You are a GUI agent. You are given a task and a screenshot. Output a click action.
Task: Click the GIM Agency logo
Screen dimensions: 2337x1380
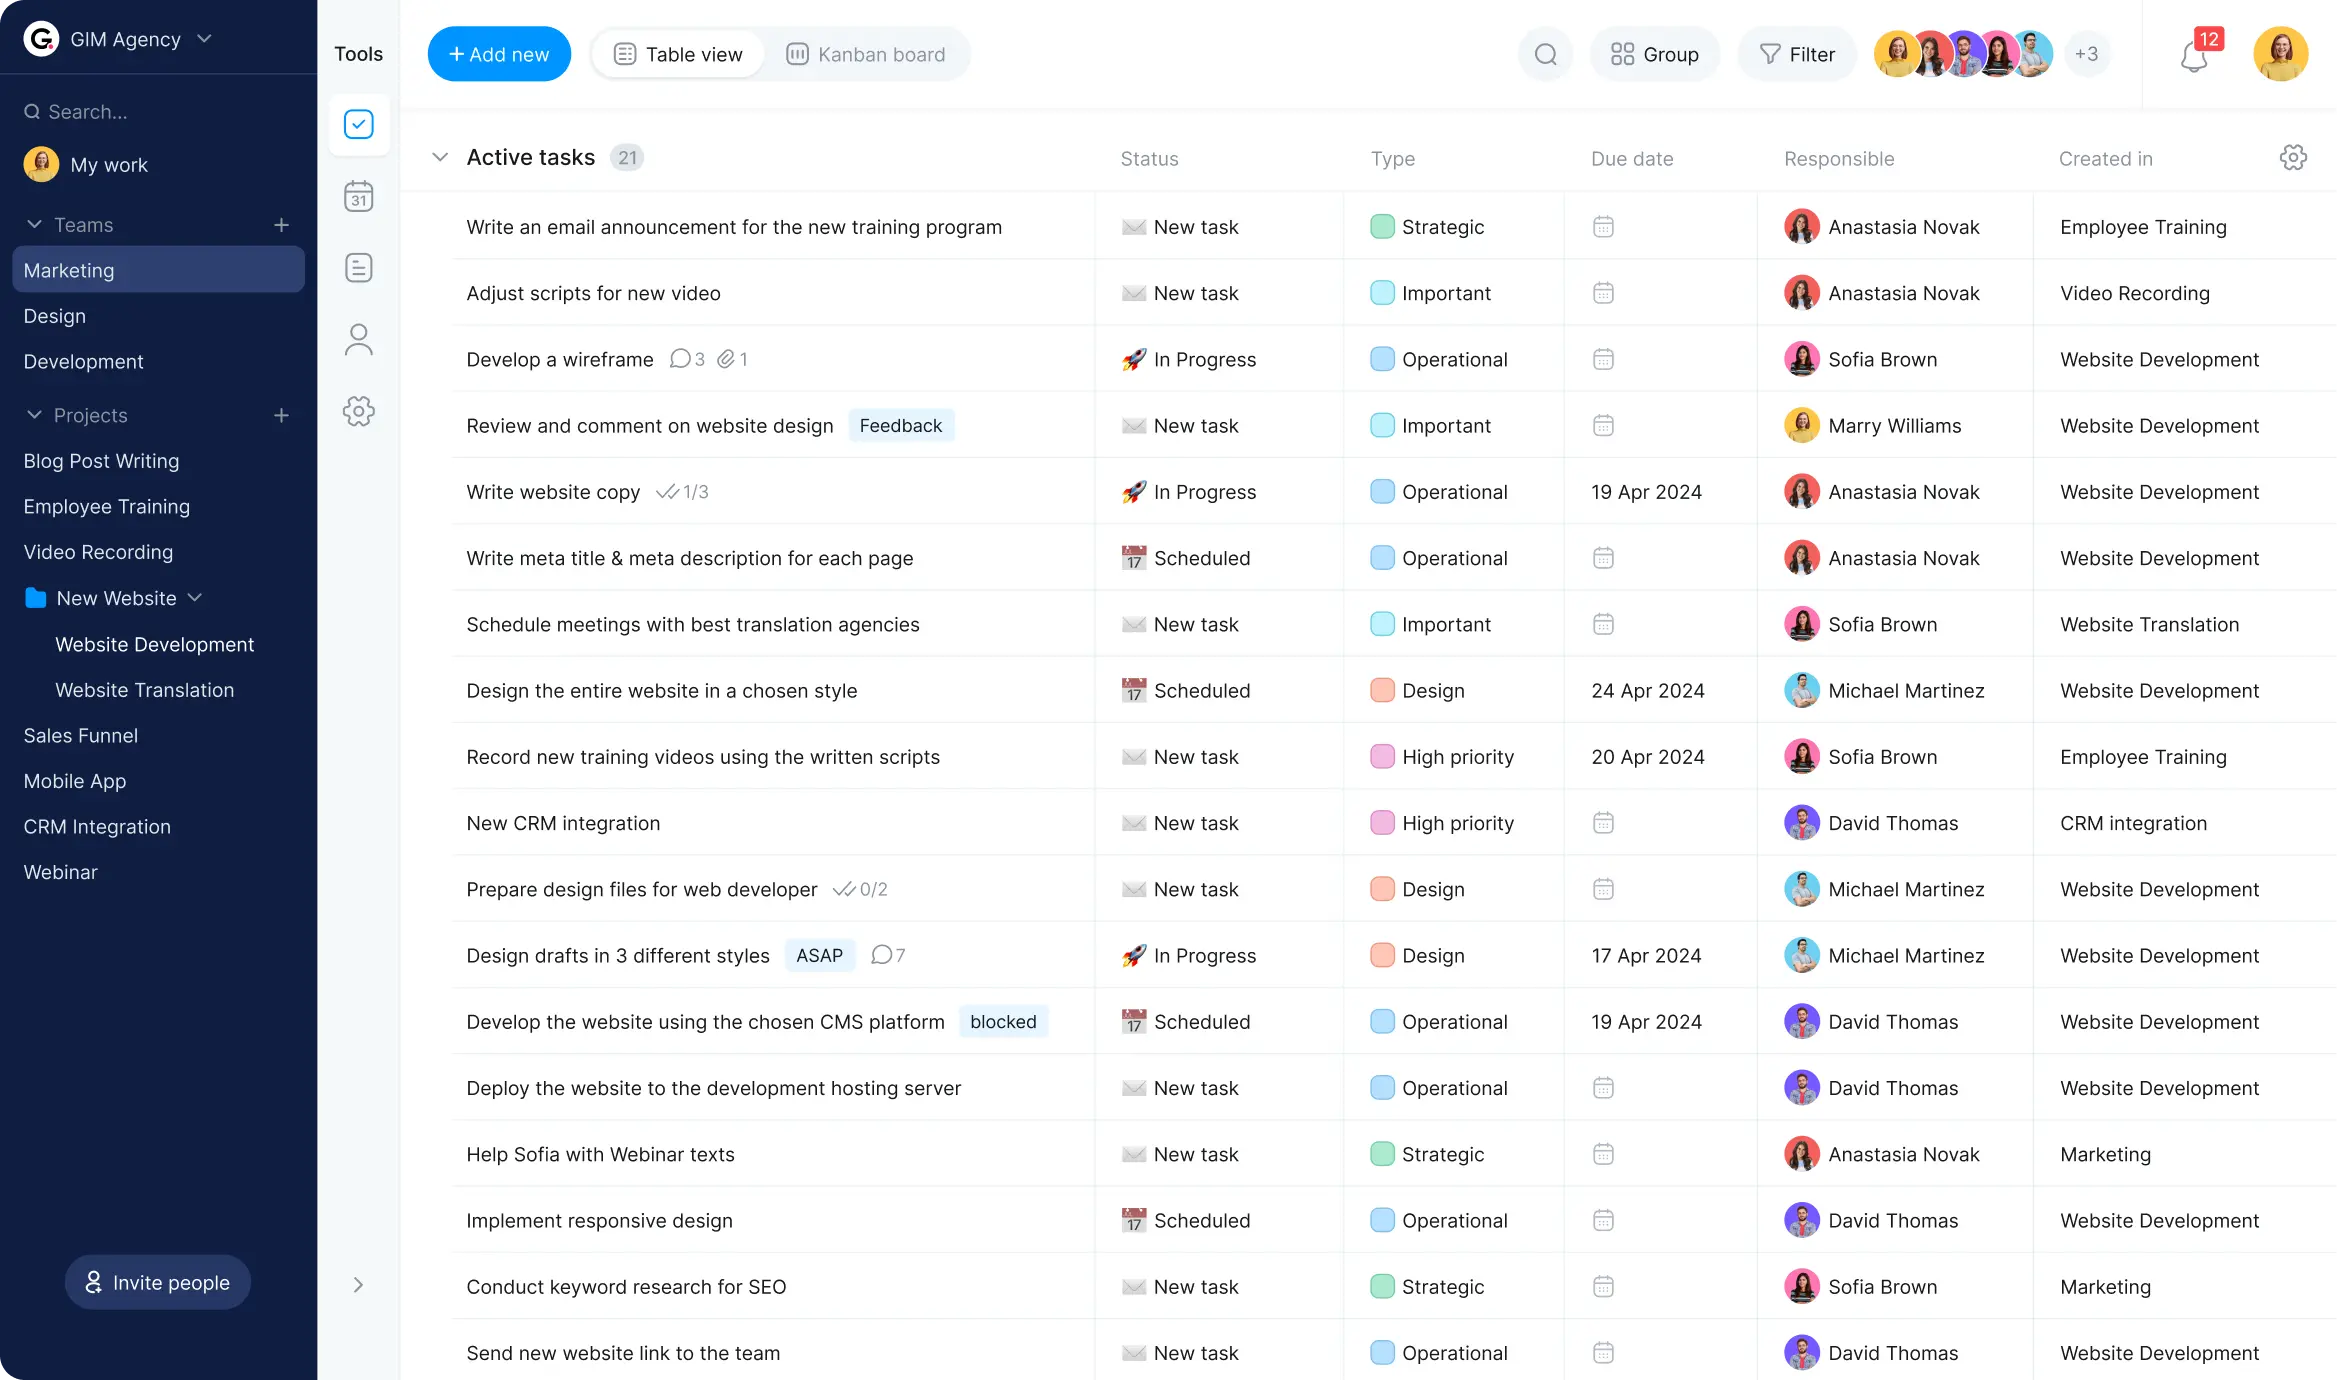point(41,39)
